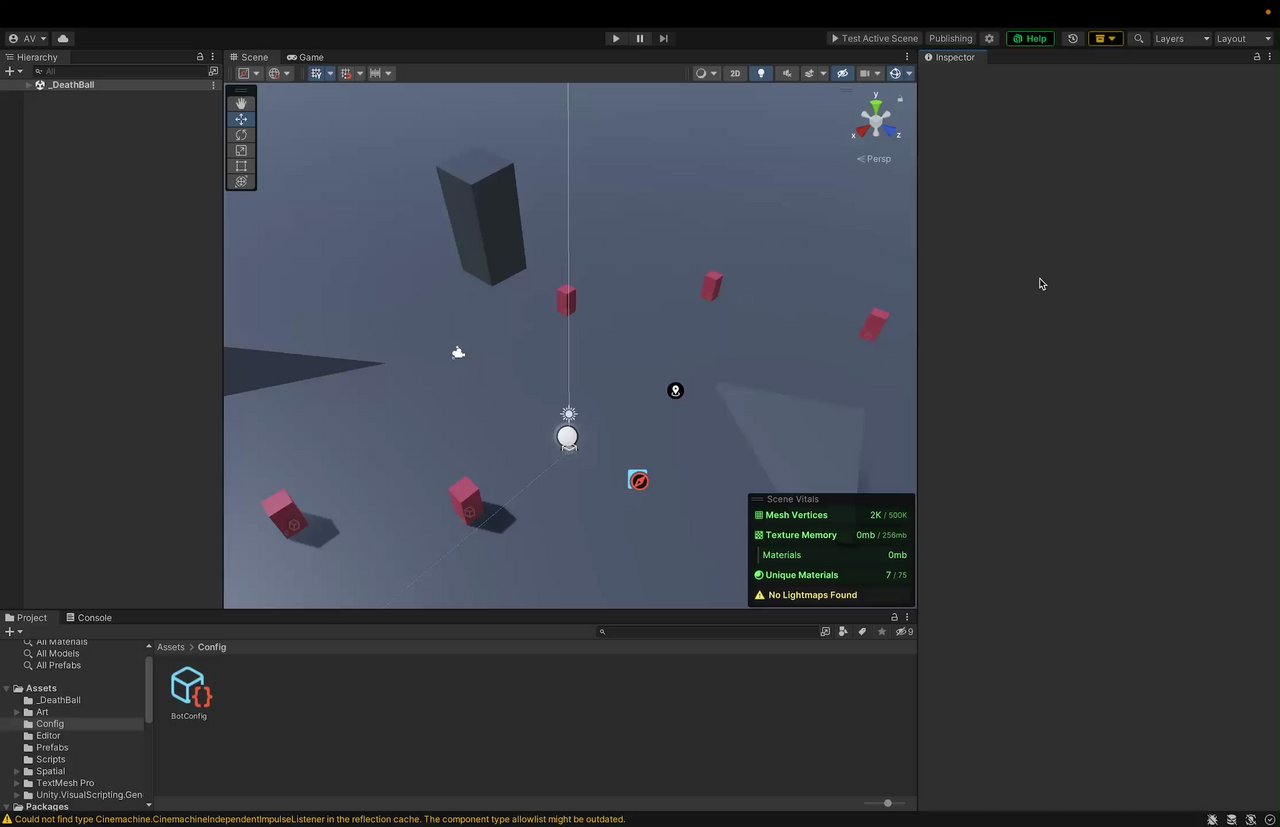
Task: Toggle scene lighting bulb
Action: [x=761, y=73]
